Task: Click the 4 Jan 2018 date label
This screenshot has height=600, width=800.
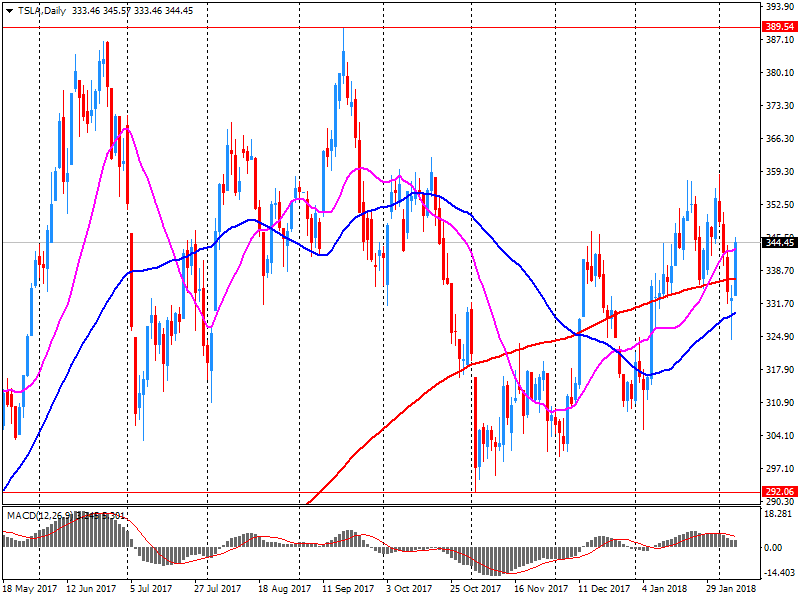Action: [x=664, y=589]
